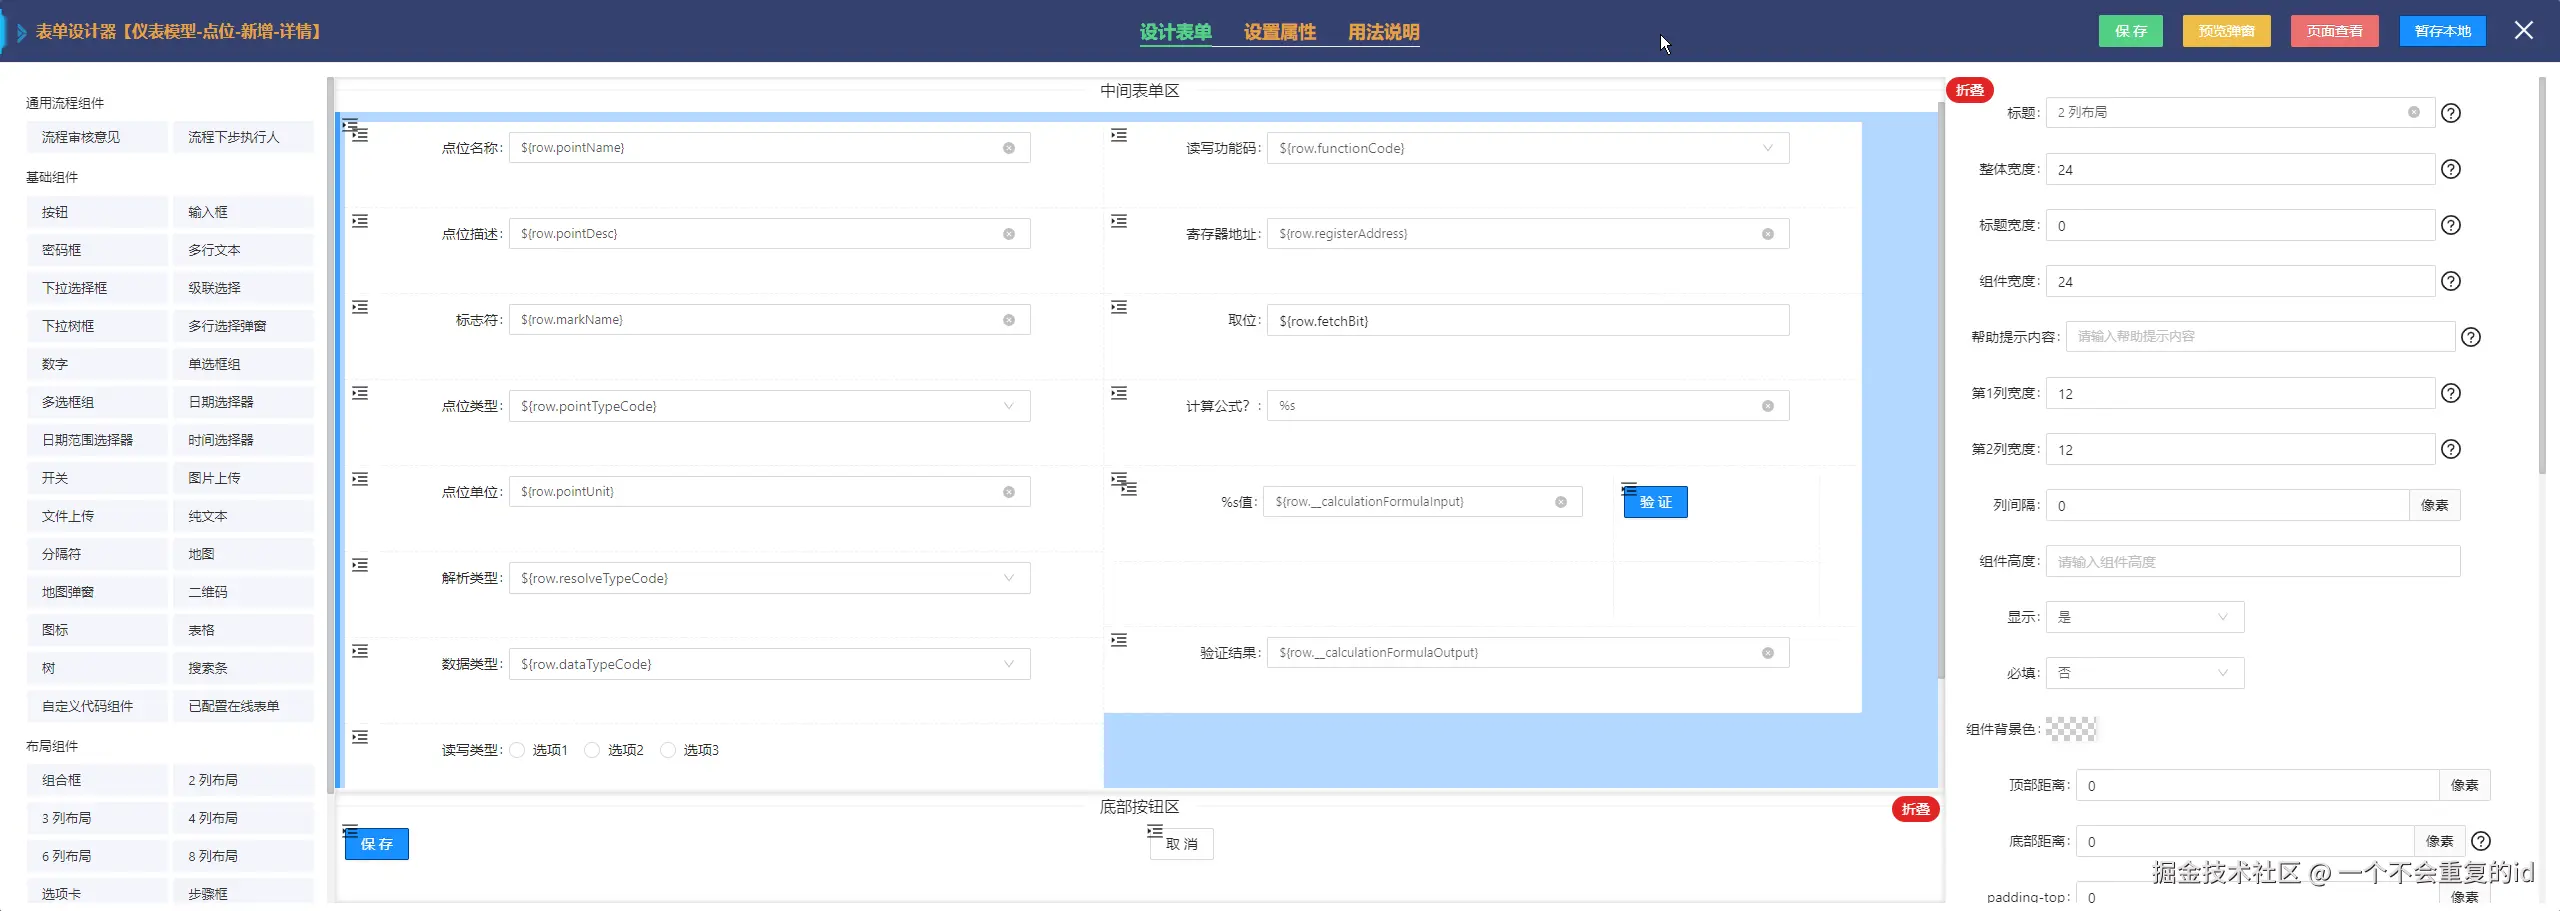This screenshot has width=2560, height=911.
Task: Click the drag handle beside 取位 field
Action: click(1119, 307)
